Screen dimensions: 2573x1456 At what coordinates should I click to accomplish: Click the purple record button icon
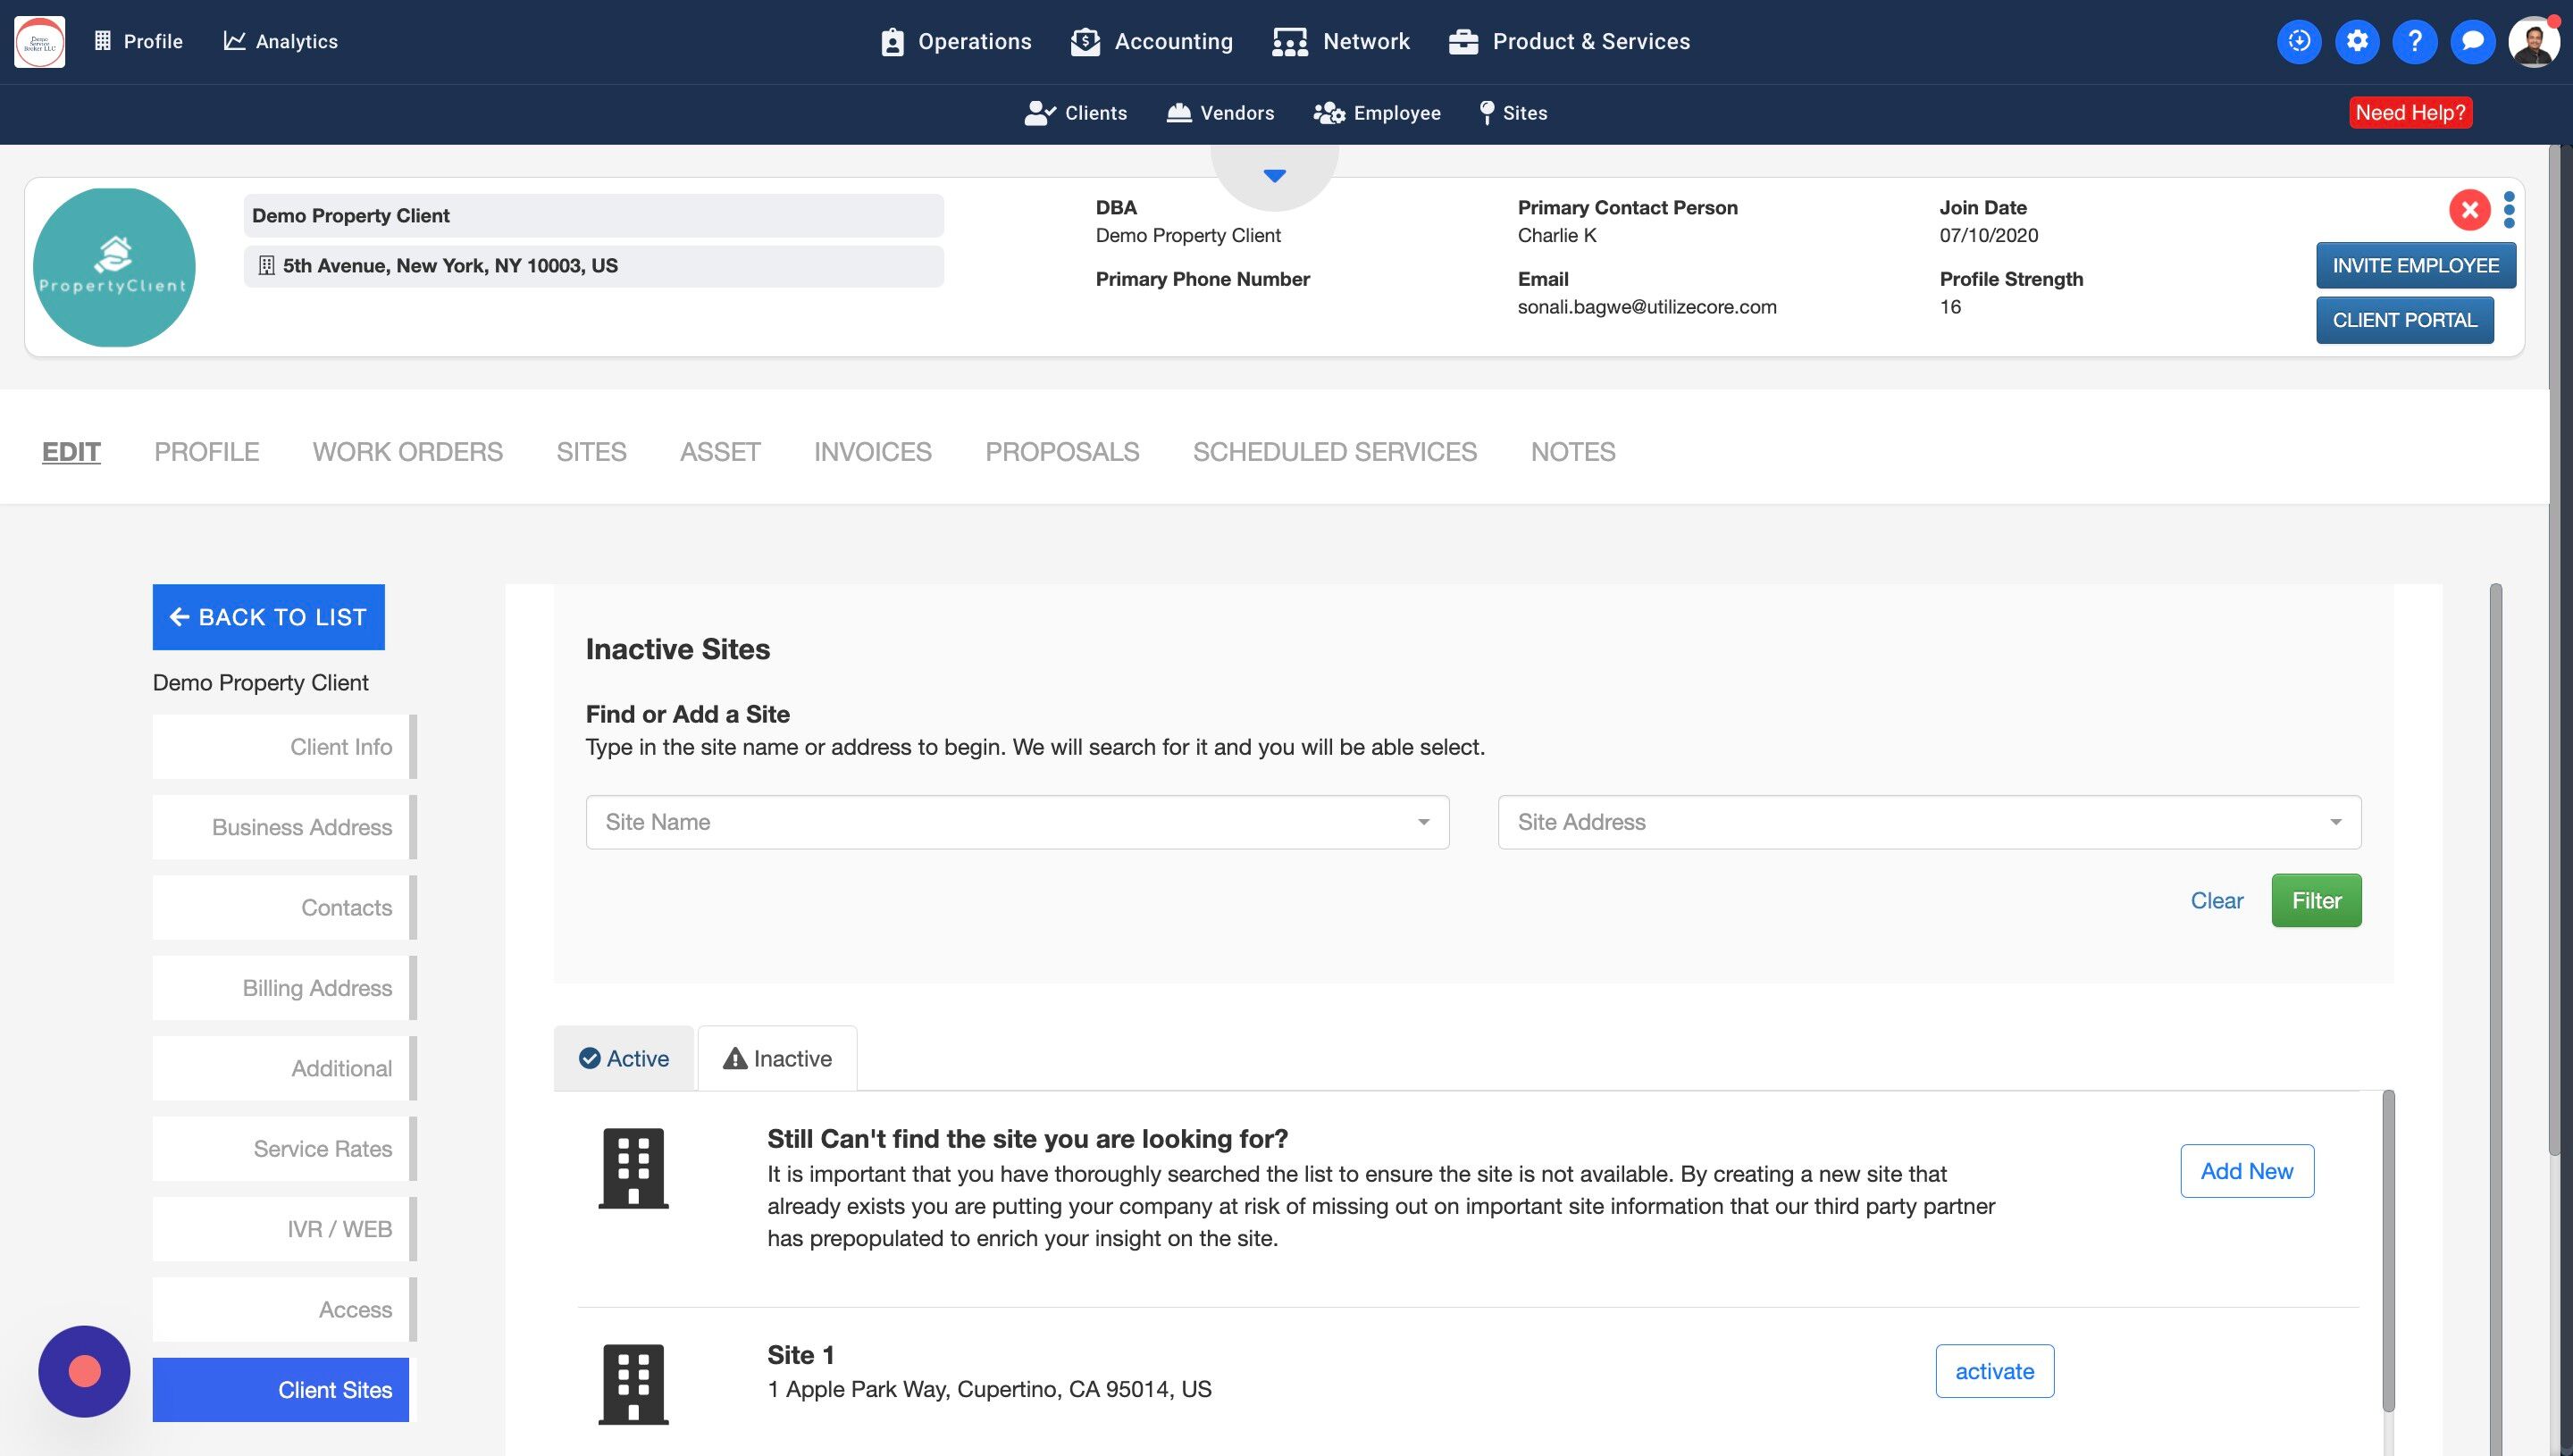pos(84,1371)
